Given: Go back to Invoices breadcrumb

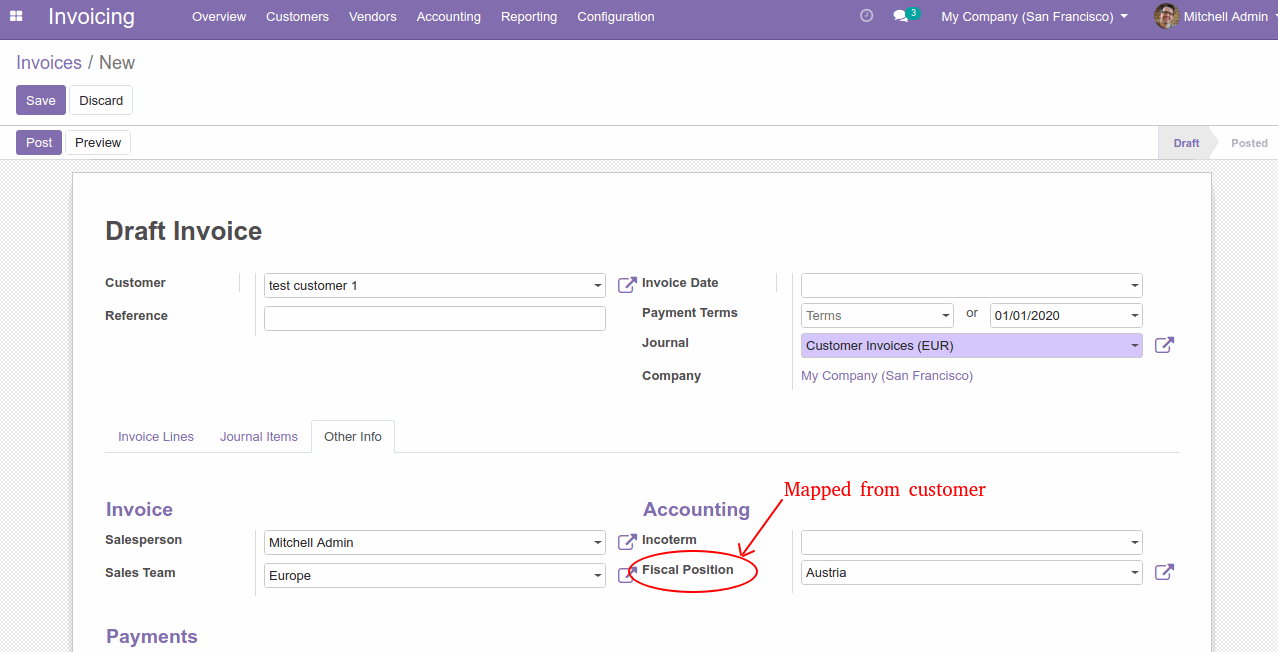Looking at the screenshot, I should point(49,63).
